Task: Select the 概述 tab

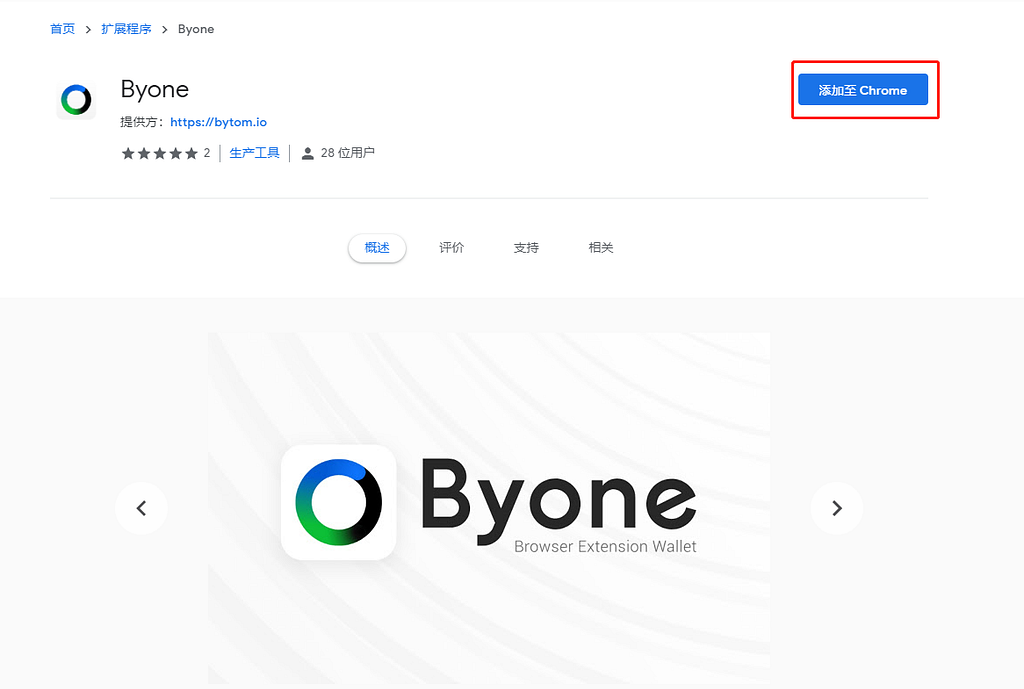Action: tap(377, 248)
